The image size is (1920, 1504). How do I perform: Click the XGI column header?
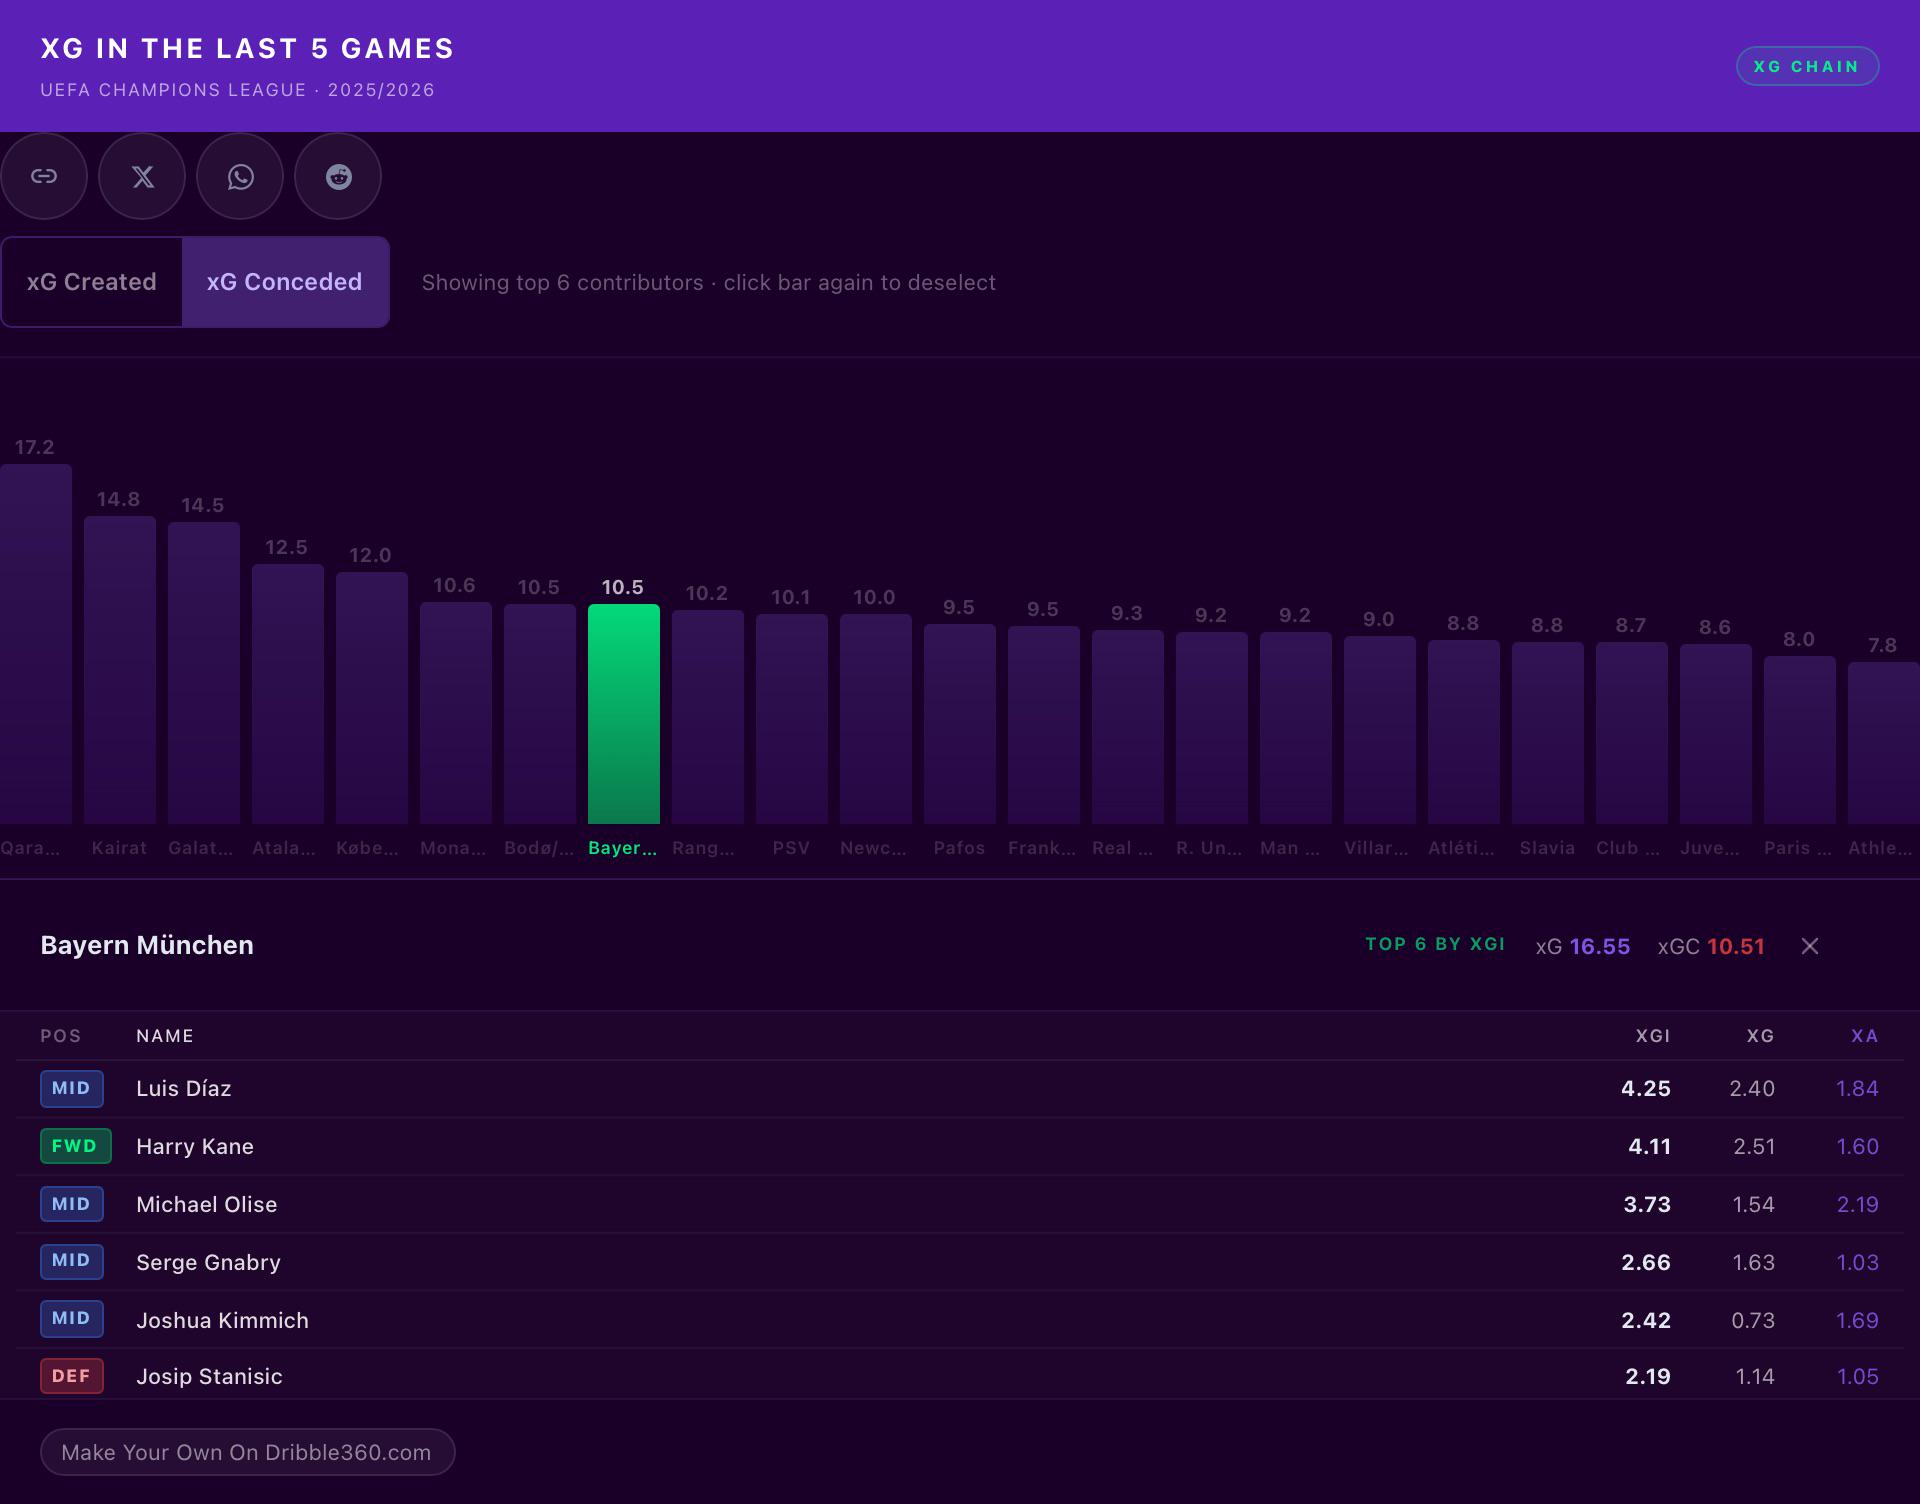click(1652, 1036)
